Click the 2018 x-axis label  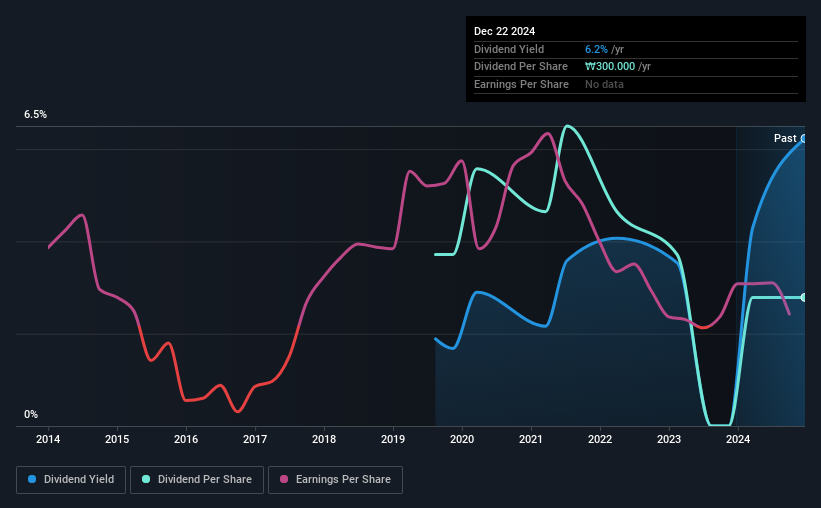pyautogui.click(x=324, y=439)
